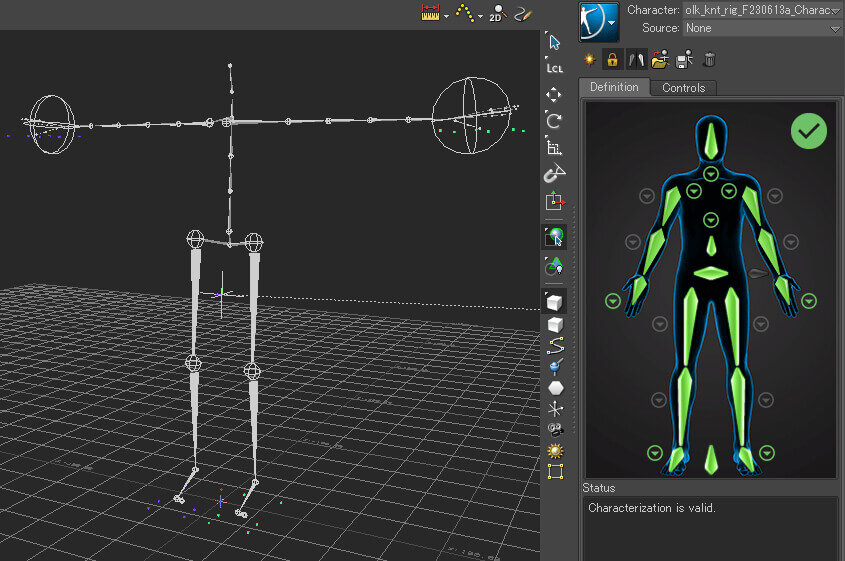The height and width of the screenshot is (561, 845).
Task: Switch to the Controls tab
Action: [x=683, y=88]
